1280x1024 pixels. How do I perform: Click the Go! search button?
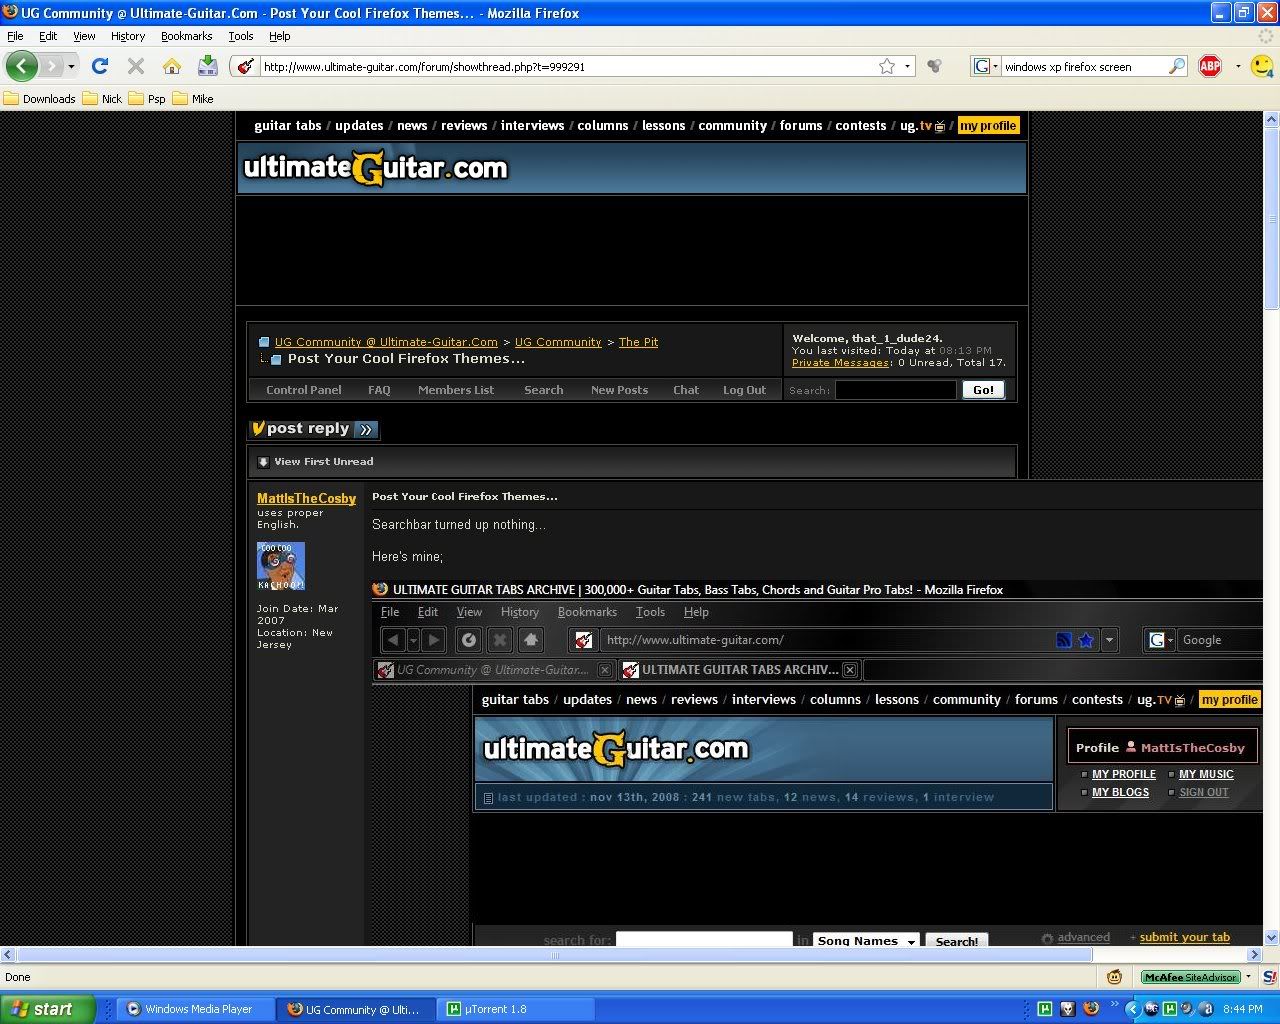pos(984,390)
